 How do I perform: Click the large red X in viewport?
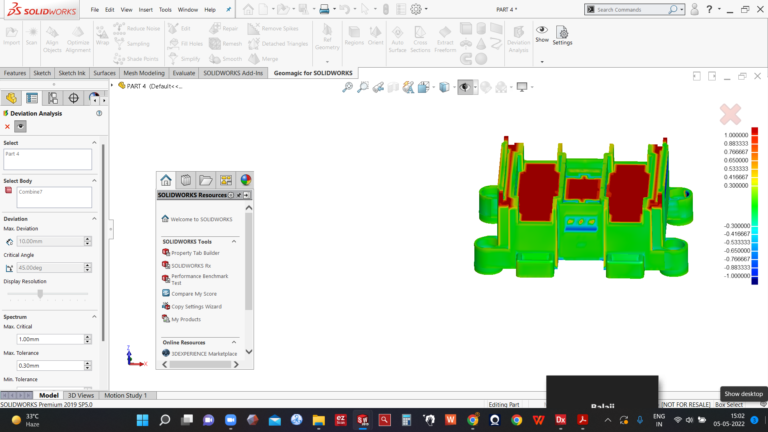[x=730, y=114]
